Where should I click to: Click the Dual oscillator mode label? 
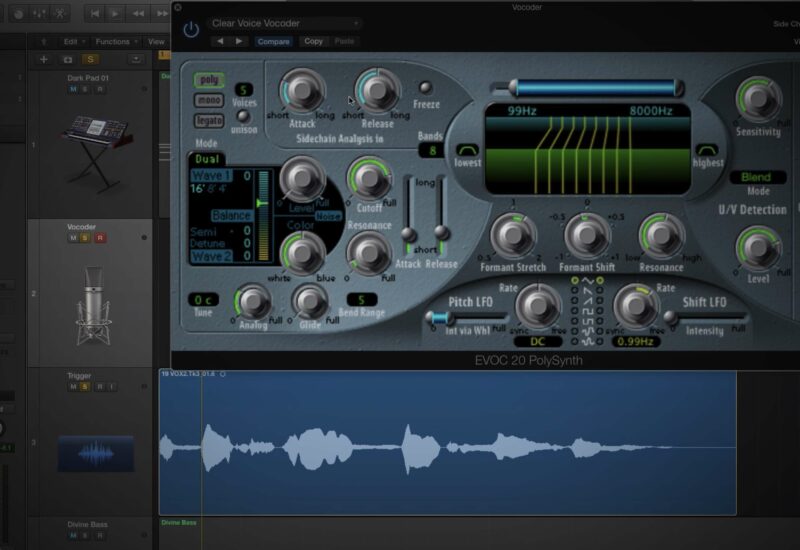point(207,159)
